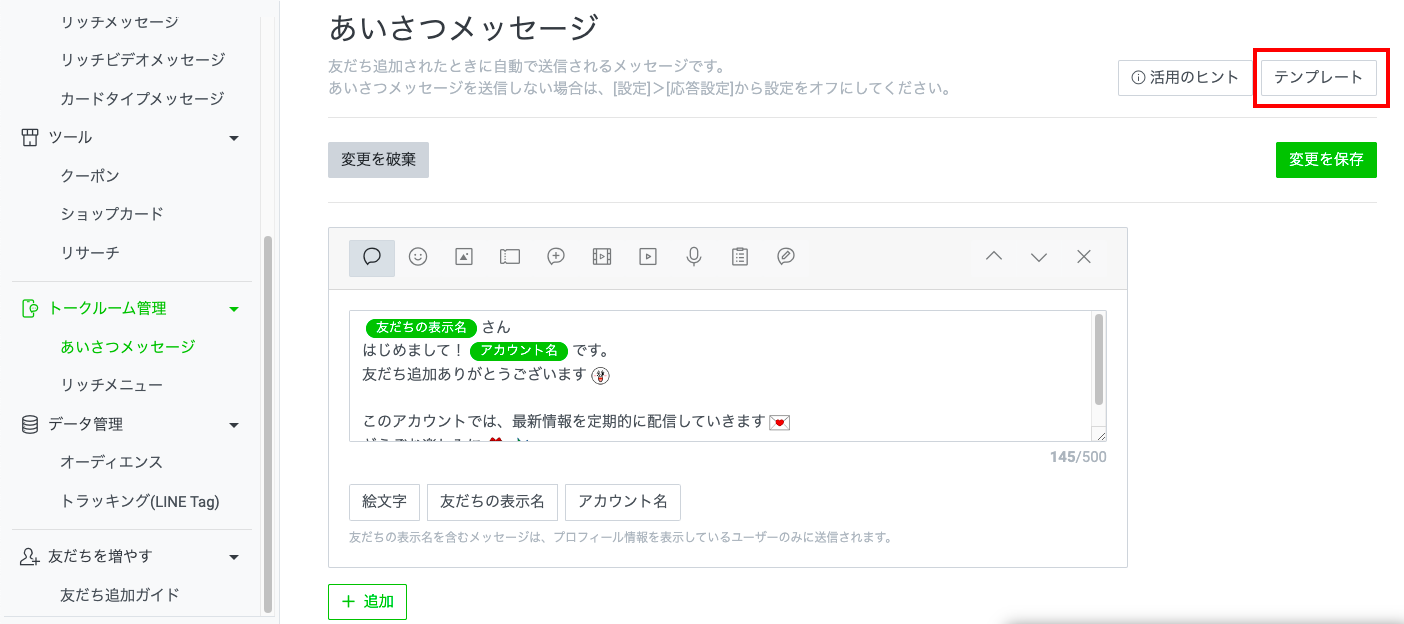Record a voice message with the microphone icon
The width and height of the screenshot is (1404, 624).
(x=693, y=257)
